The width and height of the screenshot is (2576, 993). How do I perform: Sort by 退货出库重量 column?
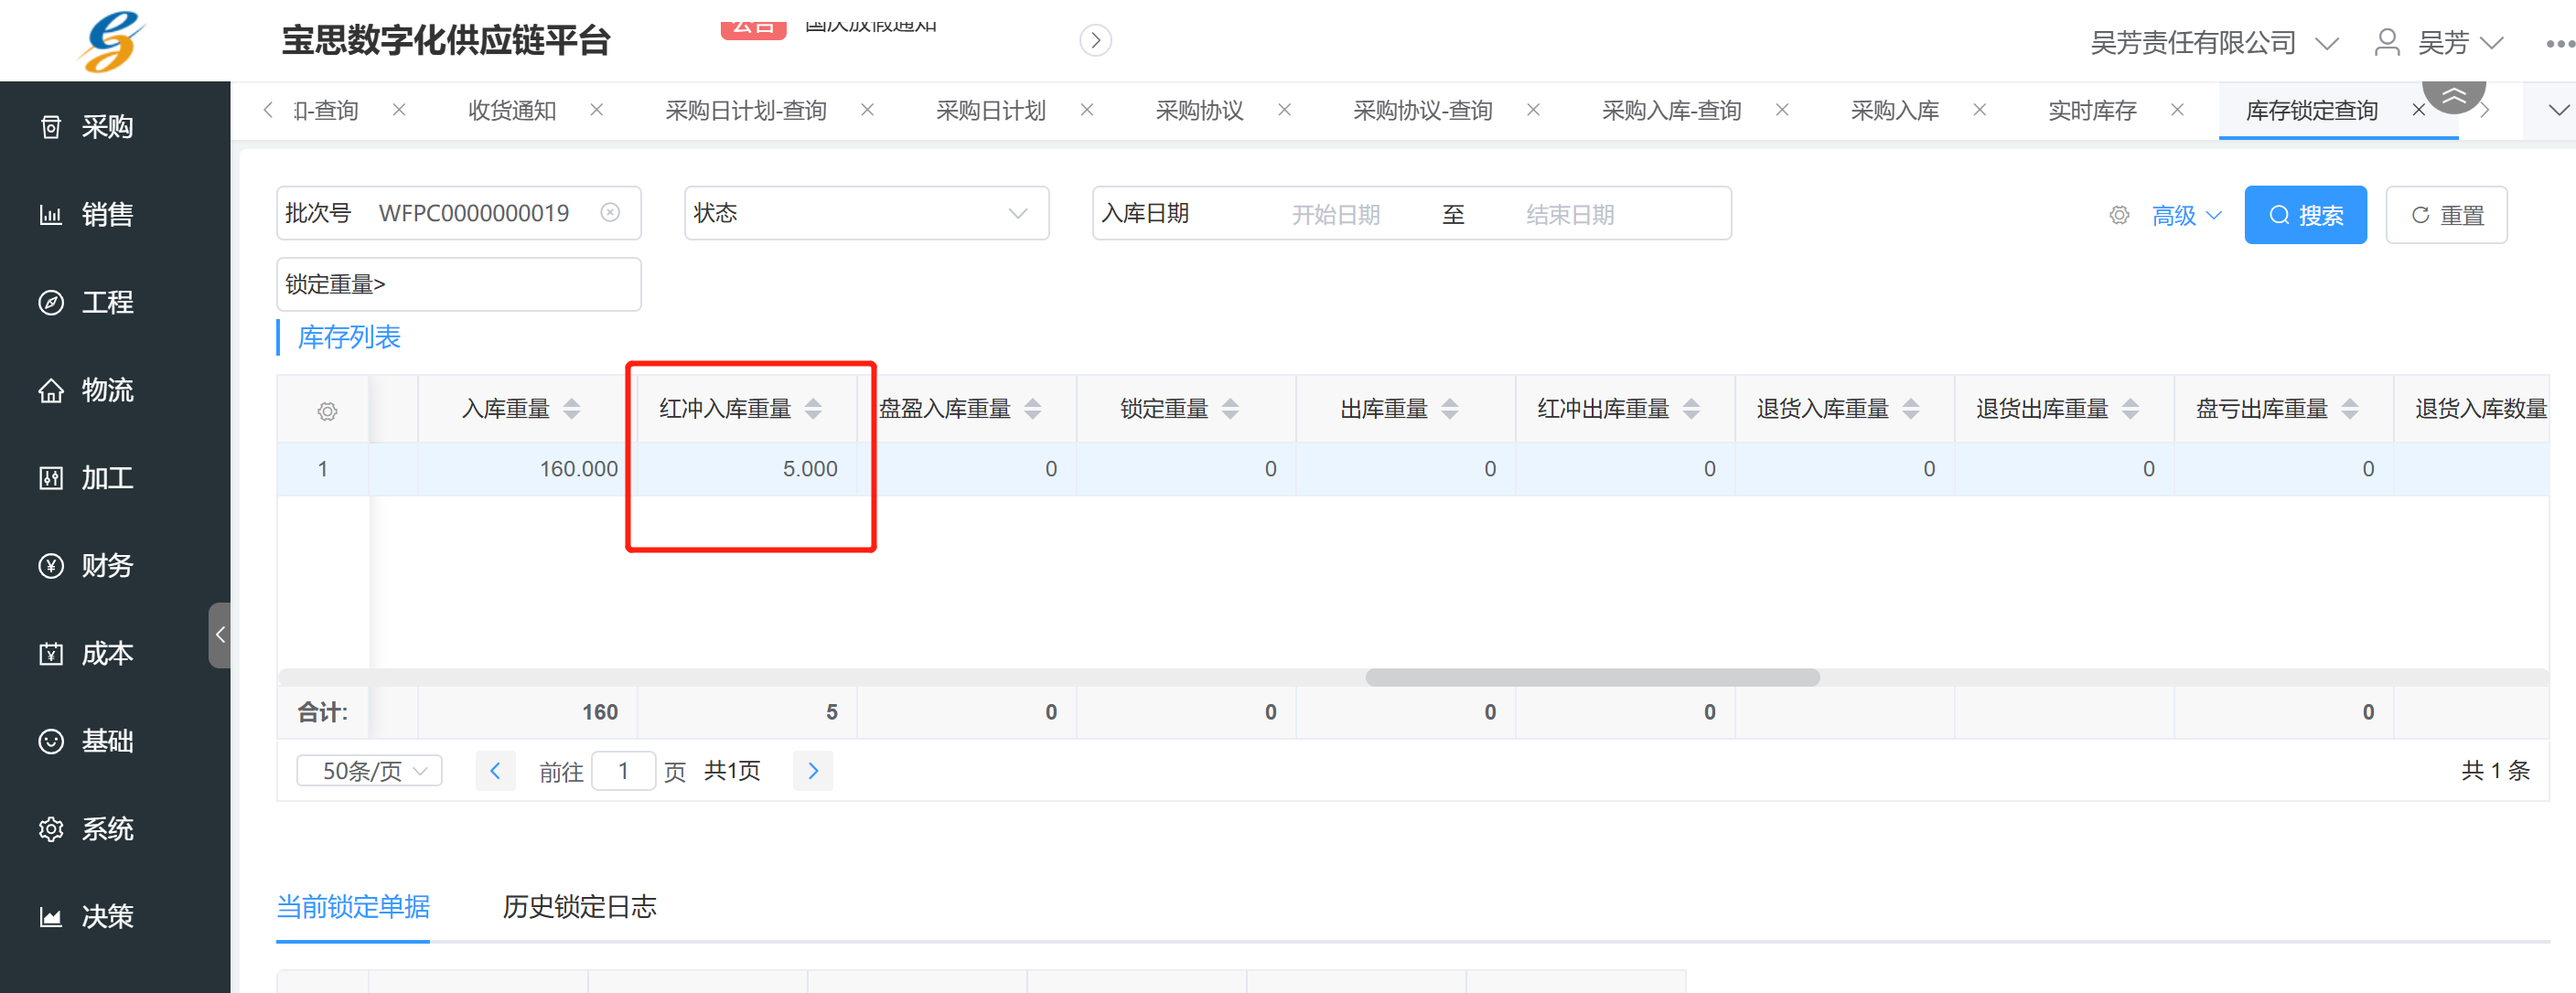[x=2131, y=409]
